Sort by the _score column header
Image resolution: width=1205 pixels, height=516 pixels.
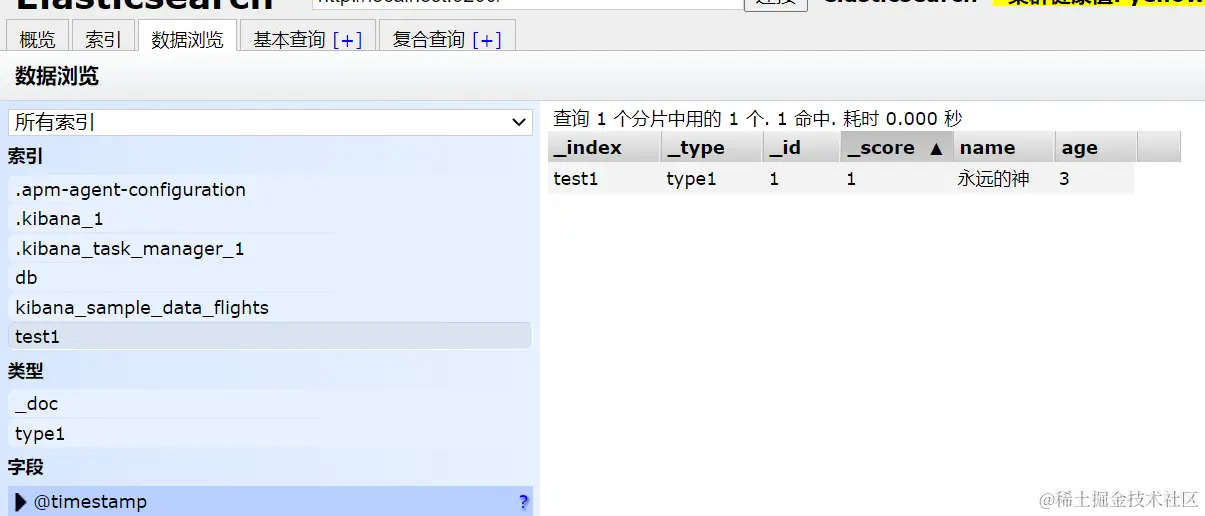coord(897,147)
